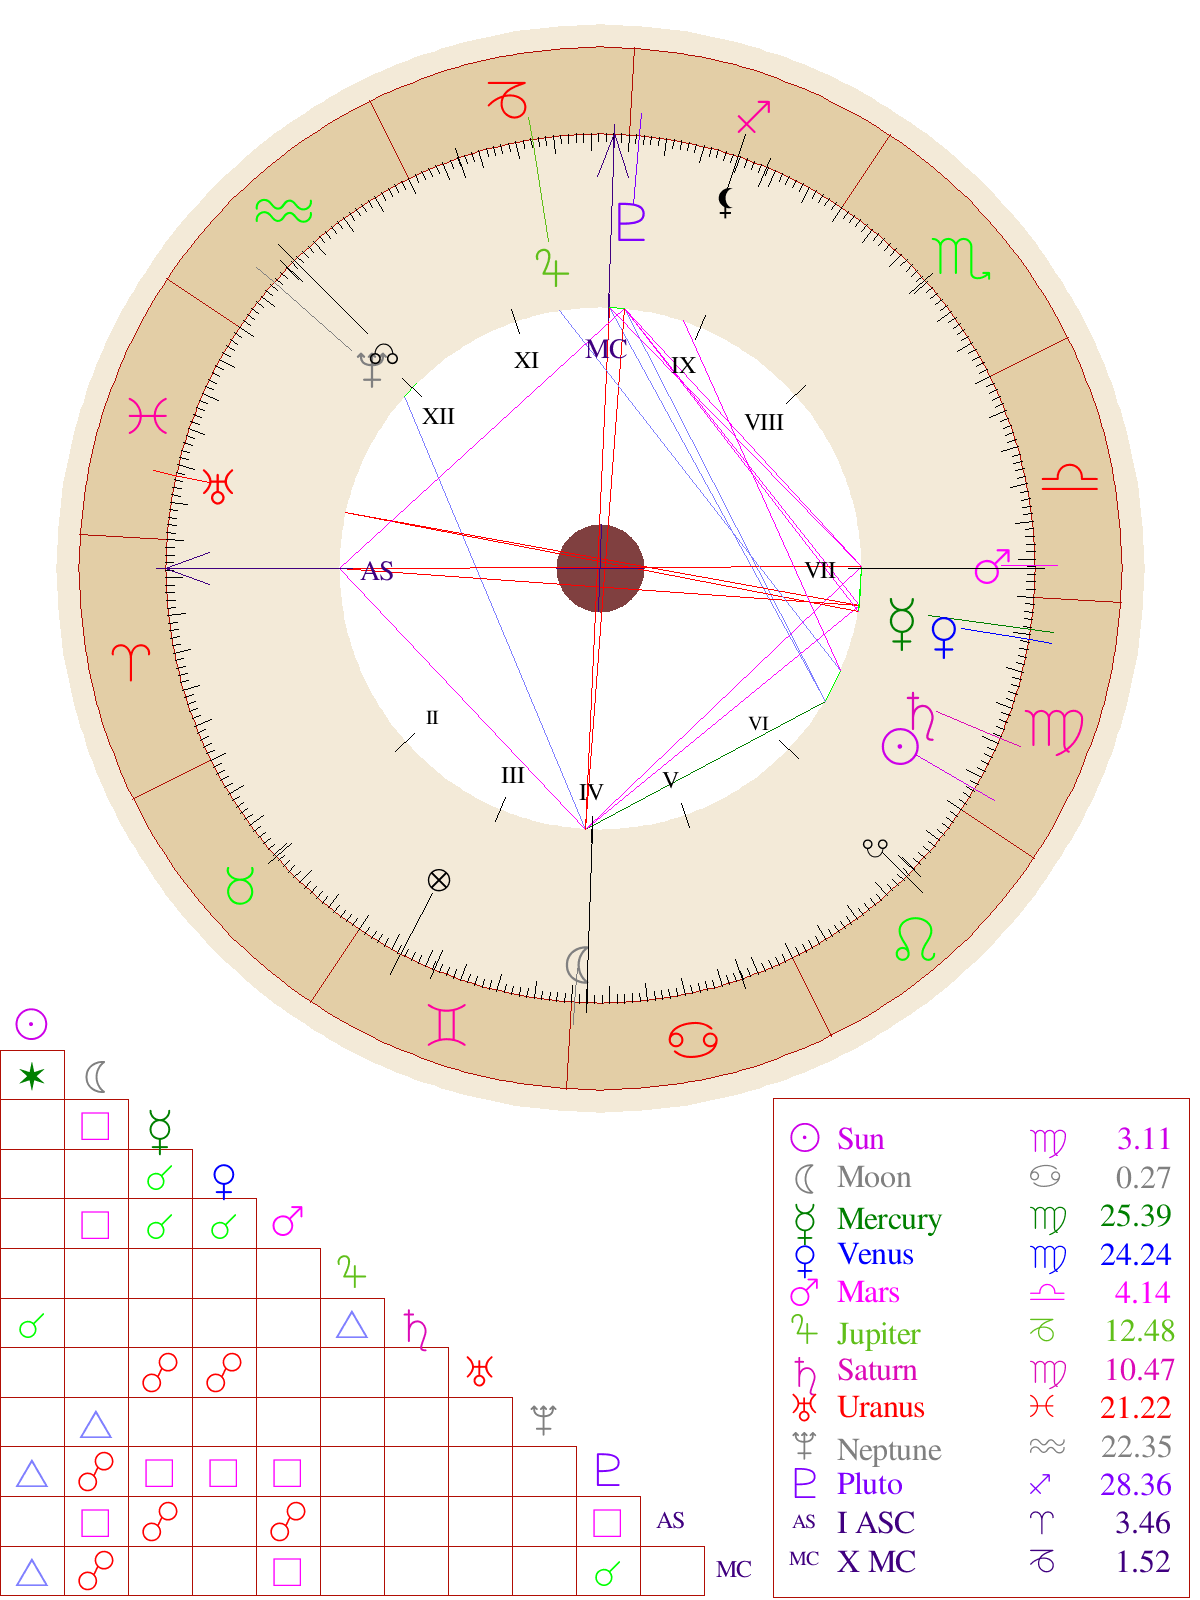Click the Jupiter-Saturn trine triangle in the grid

352,1325
